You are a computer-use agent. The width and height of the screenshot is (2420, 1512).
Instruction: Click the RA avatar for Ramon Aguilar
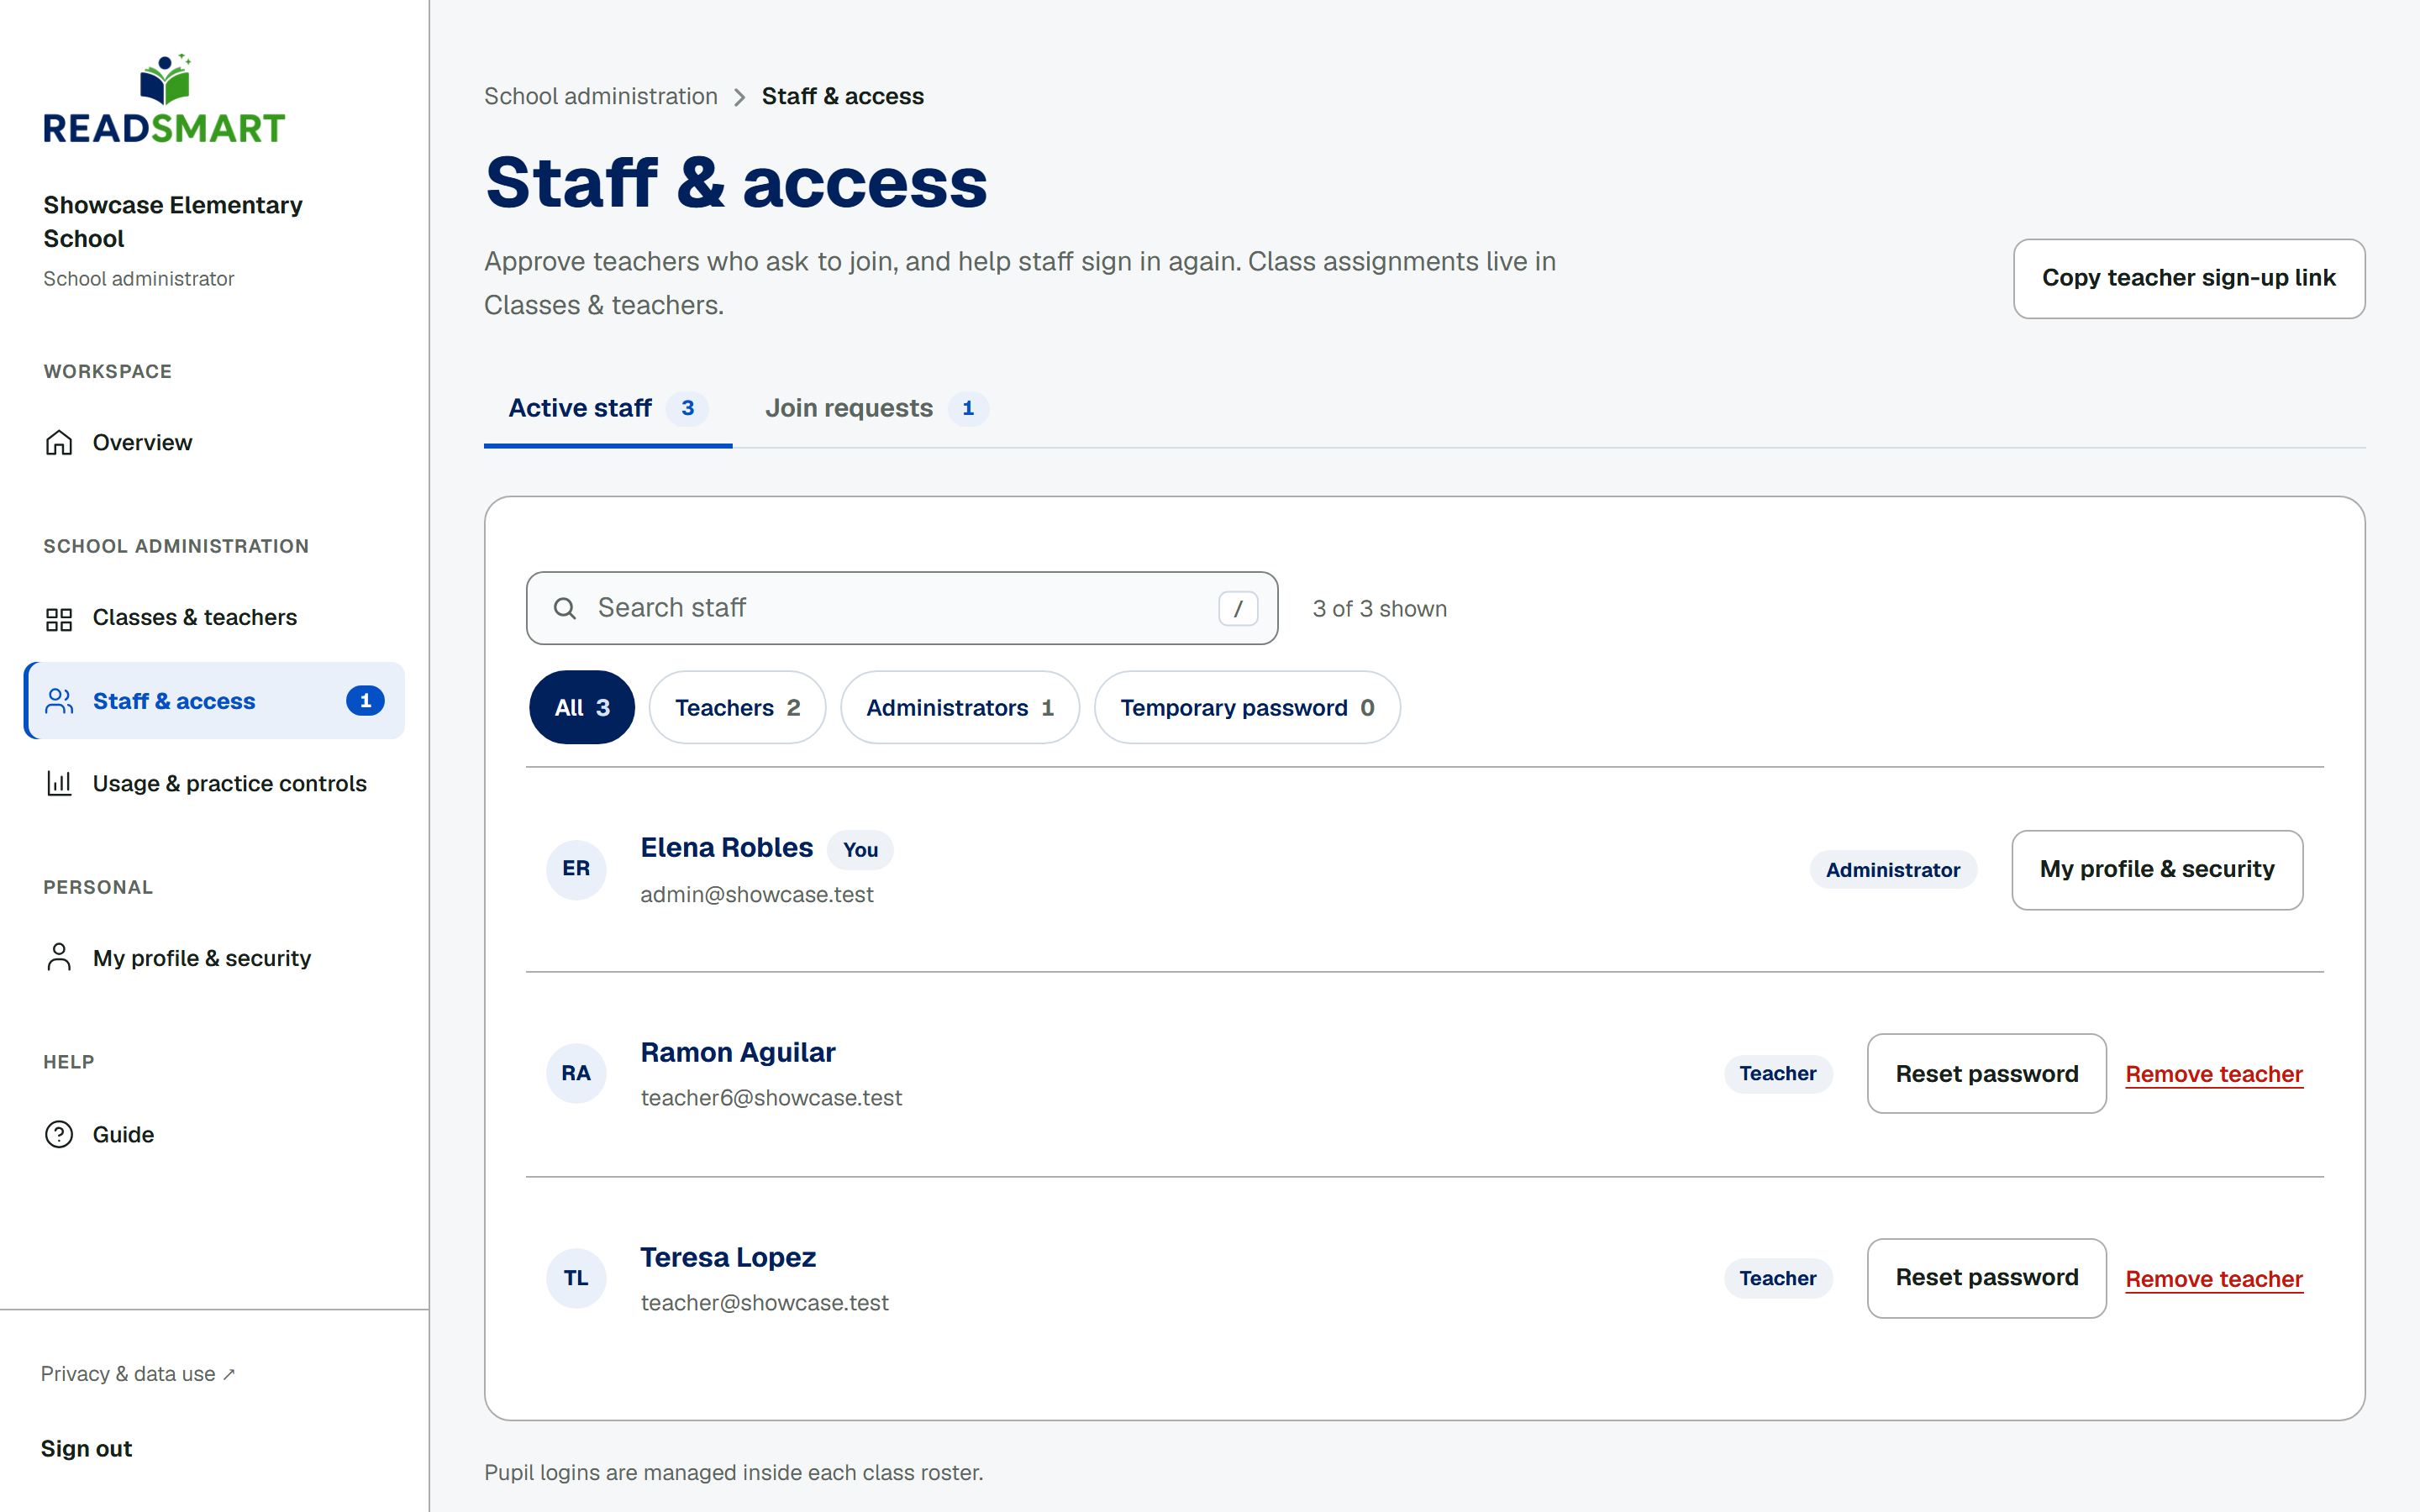pos(576,1073)
